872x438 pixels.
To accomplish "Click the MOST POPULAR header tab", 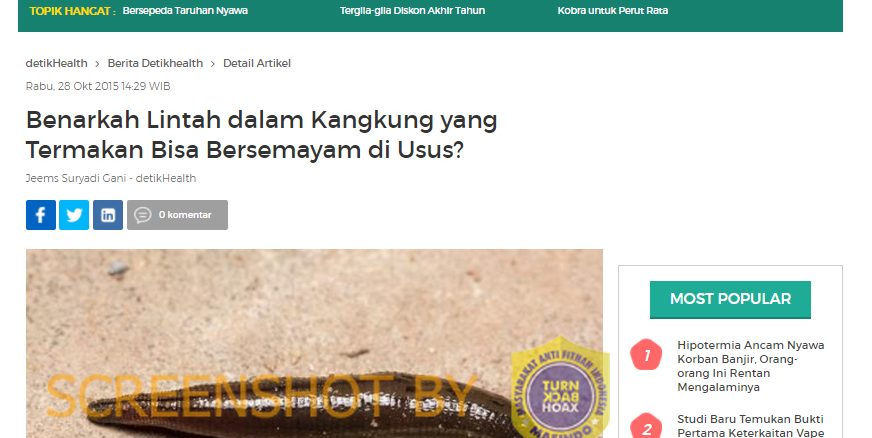I will tap(730, 299).
